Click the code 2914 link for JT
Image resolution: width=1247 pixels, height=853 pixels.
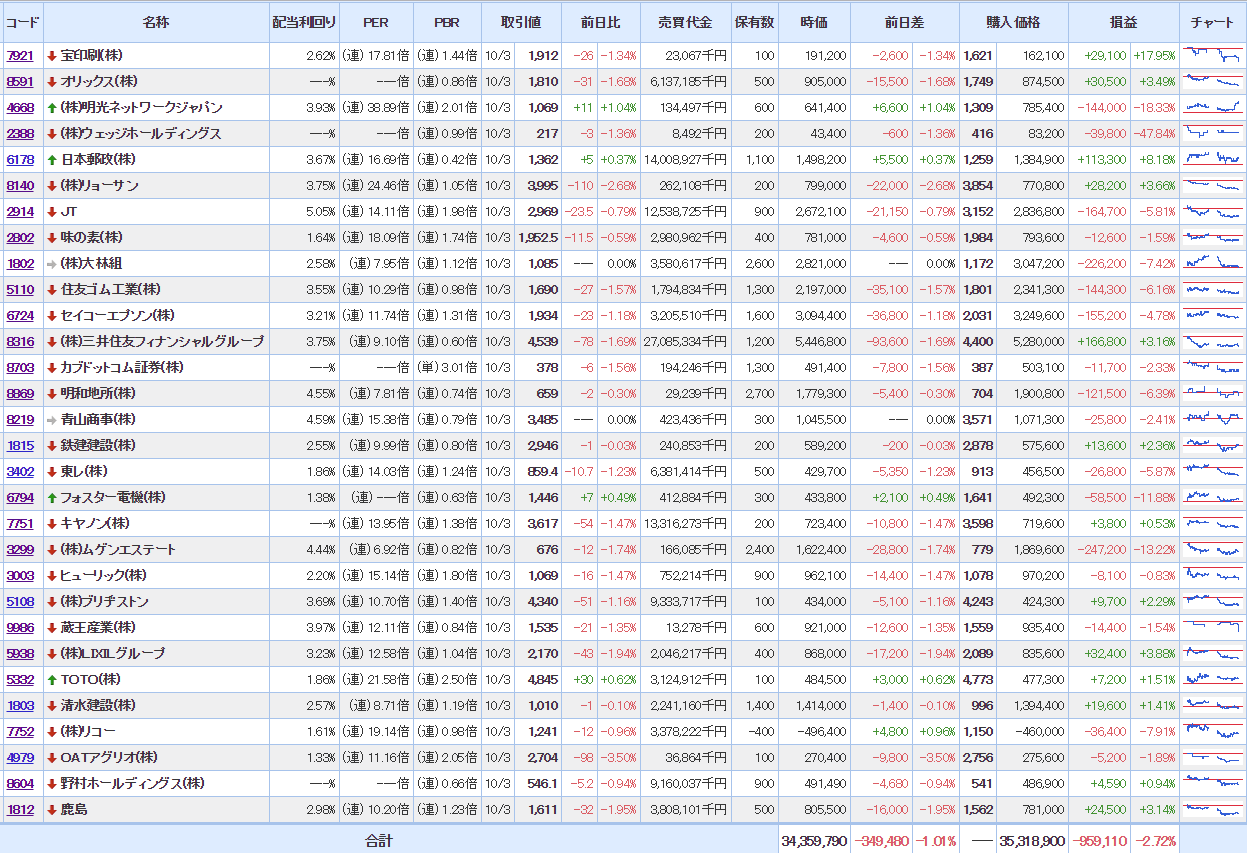point(20,211)
